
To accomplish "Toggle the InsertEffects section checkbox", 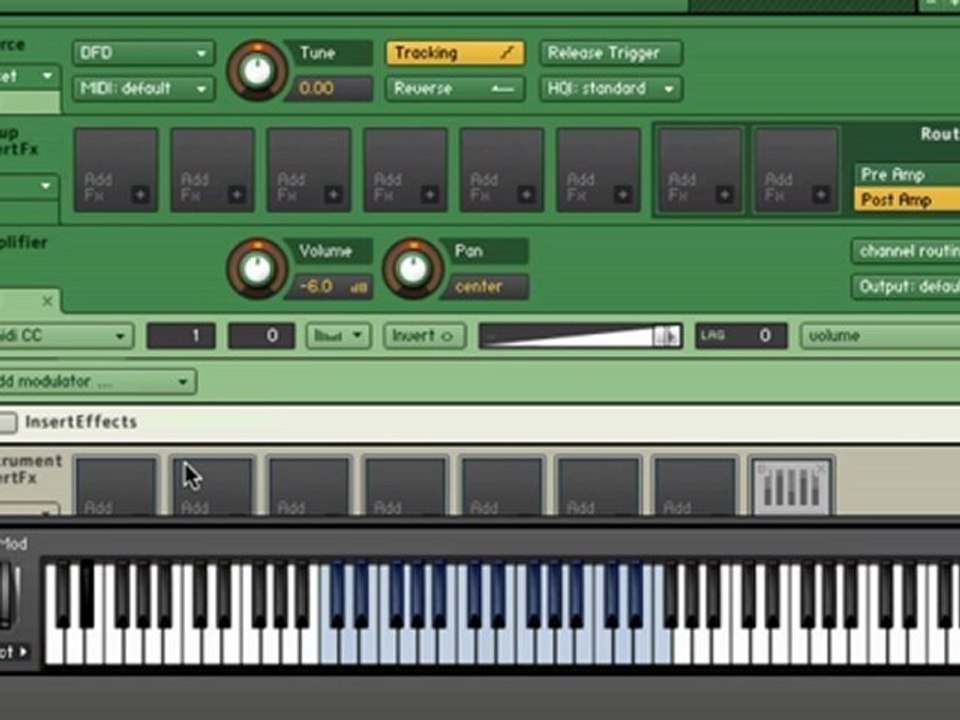I will (7, 422).
